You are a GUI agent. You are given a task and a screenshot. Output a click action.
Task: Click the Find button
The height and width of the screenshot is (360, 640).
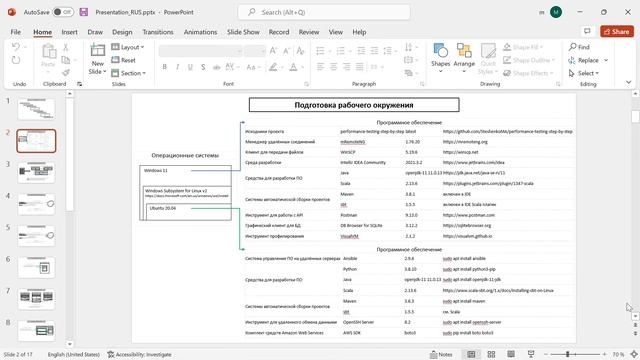click(x=579, y=47)
